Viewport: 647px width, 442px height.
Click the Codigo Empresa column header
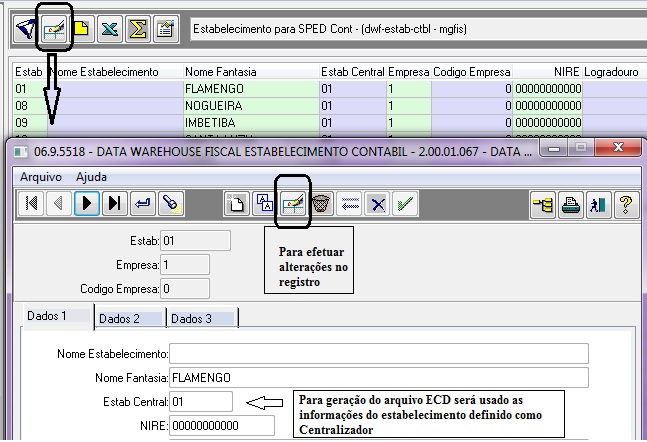(472, 72)
